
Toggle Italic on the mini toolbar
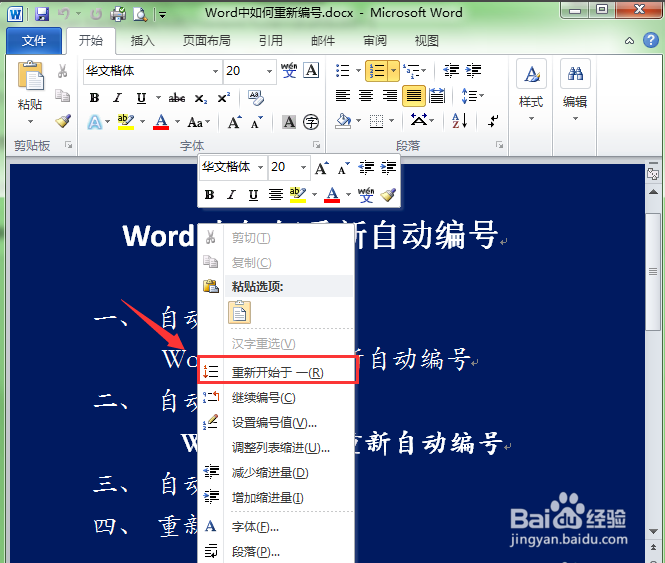click(x=231, y=195)
